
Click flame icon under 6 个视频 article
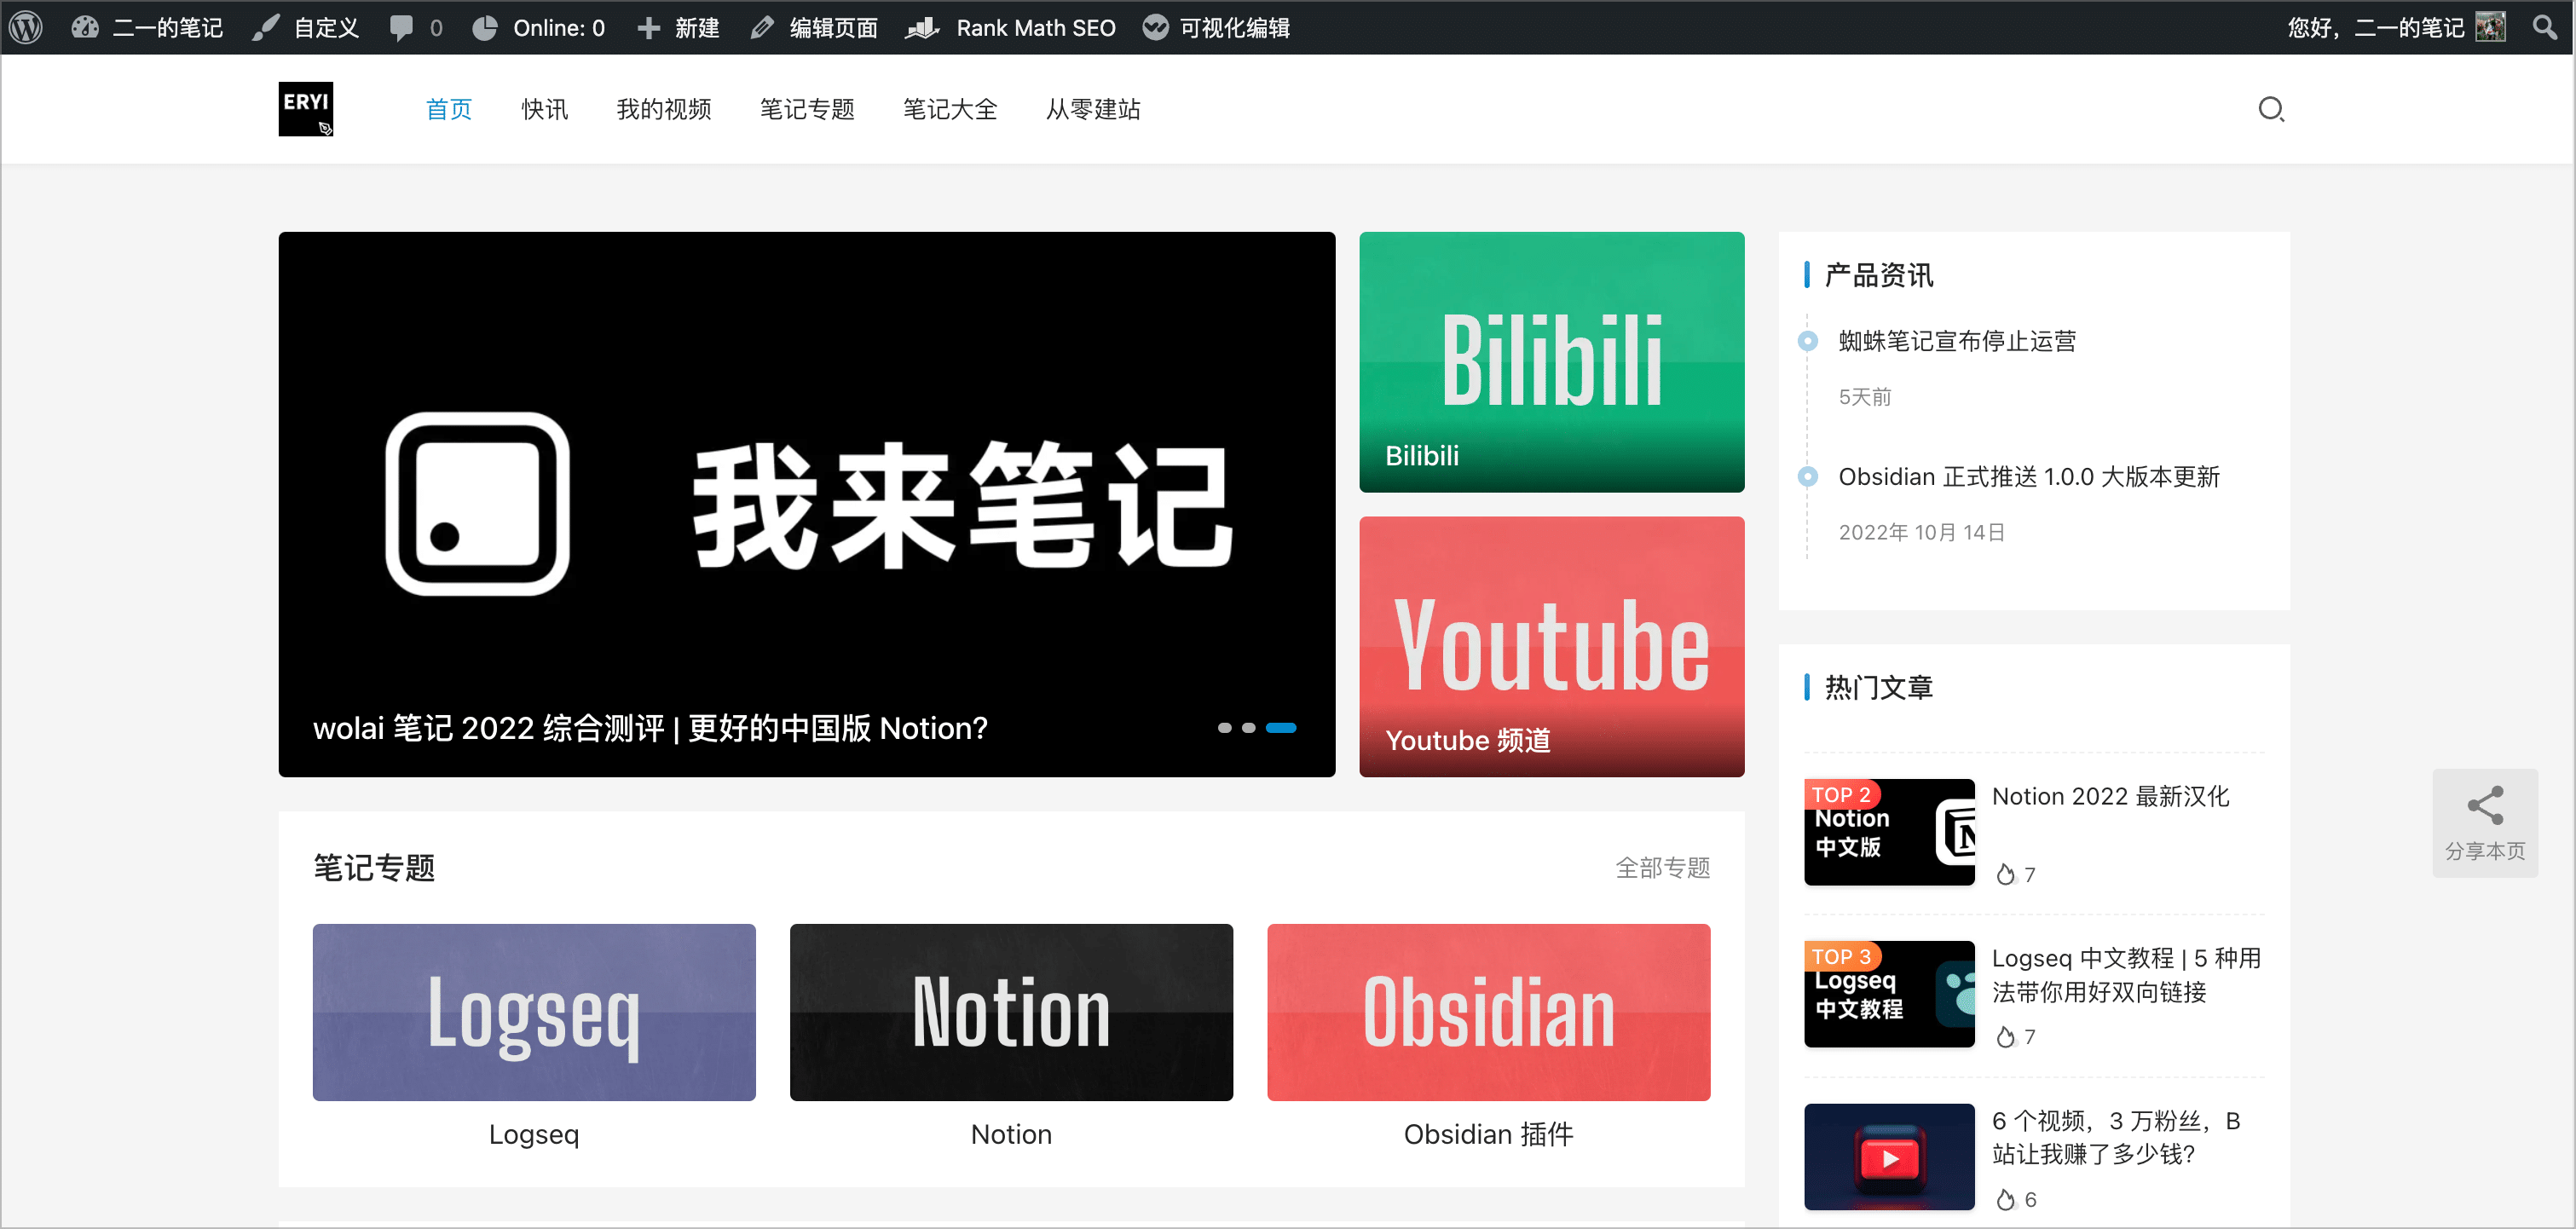2005,1199
